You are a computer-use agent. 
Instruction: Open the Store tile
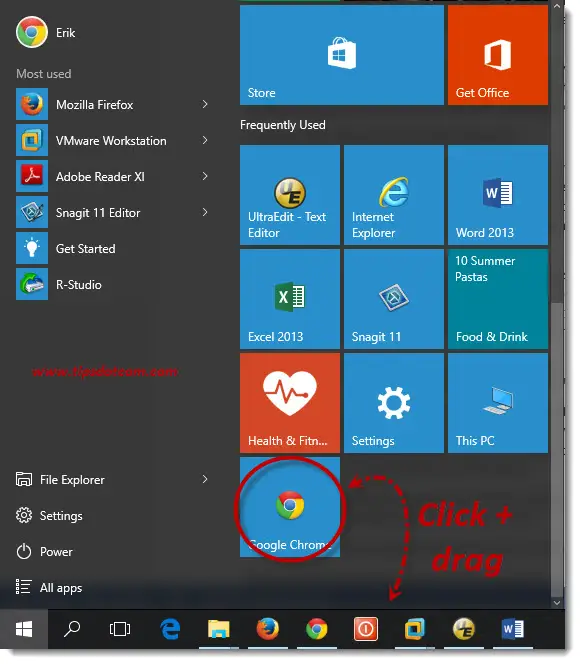pos(342,55)
